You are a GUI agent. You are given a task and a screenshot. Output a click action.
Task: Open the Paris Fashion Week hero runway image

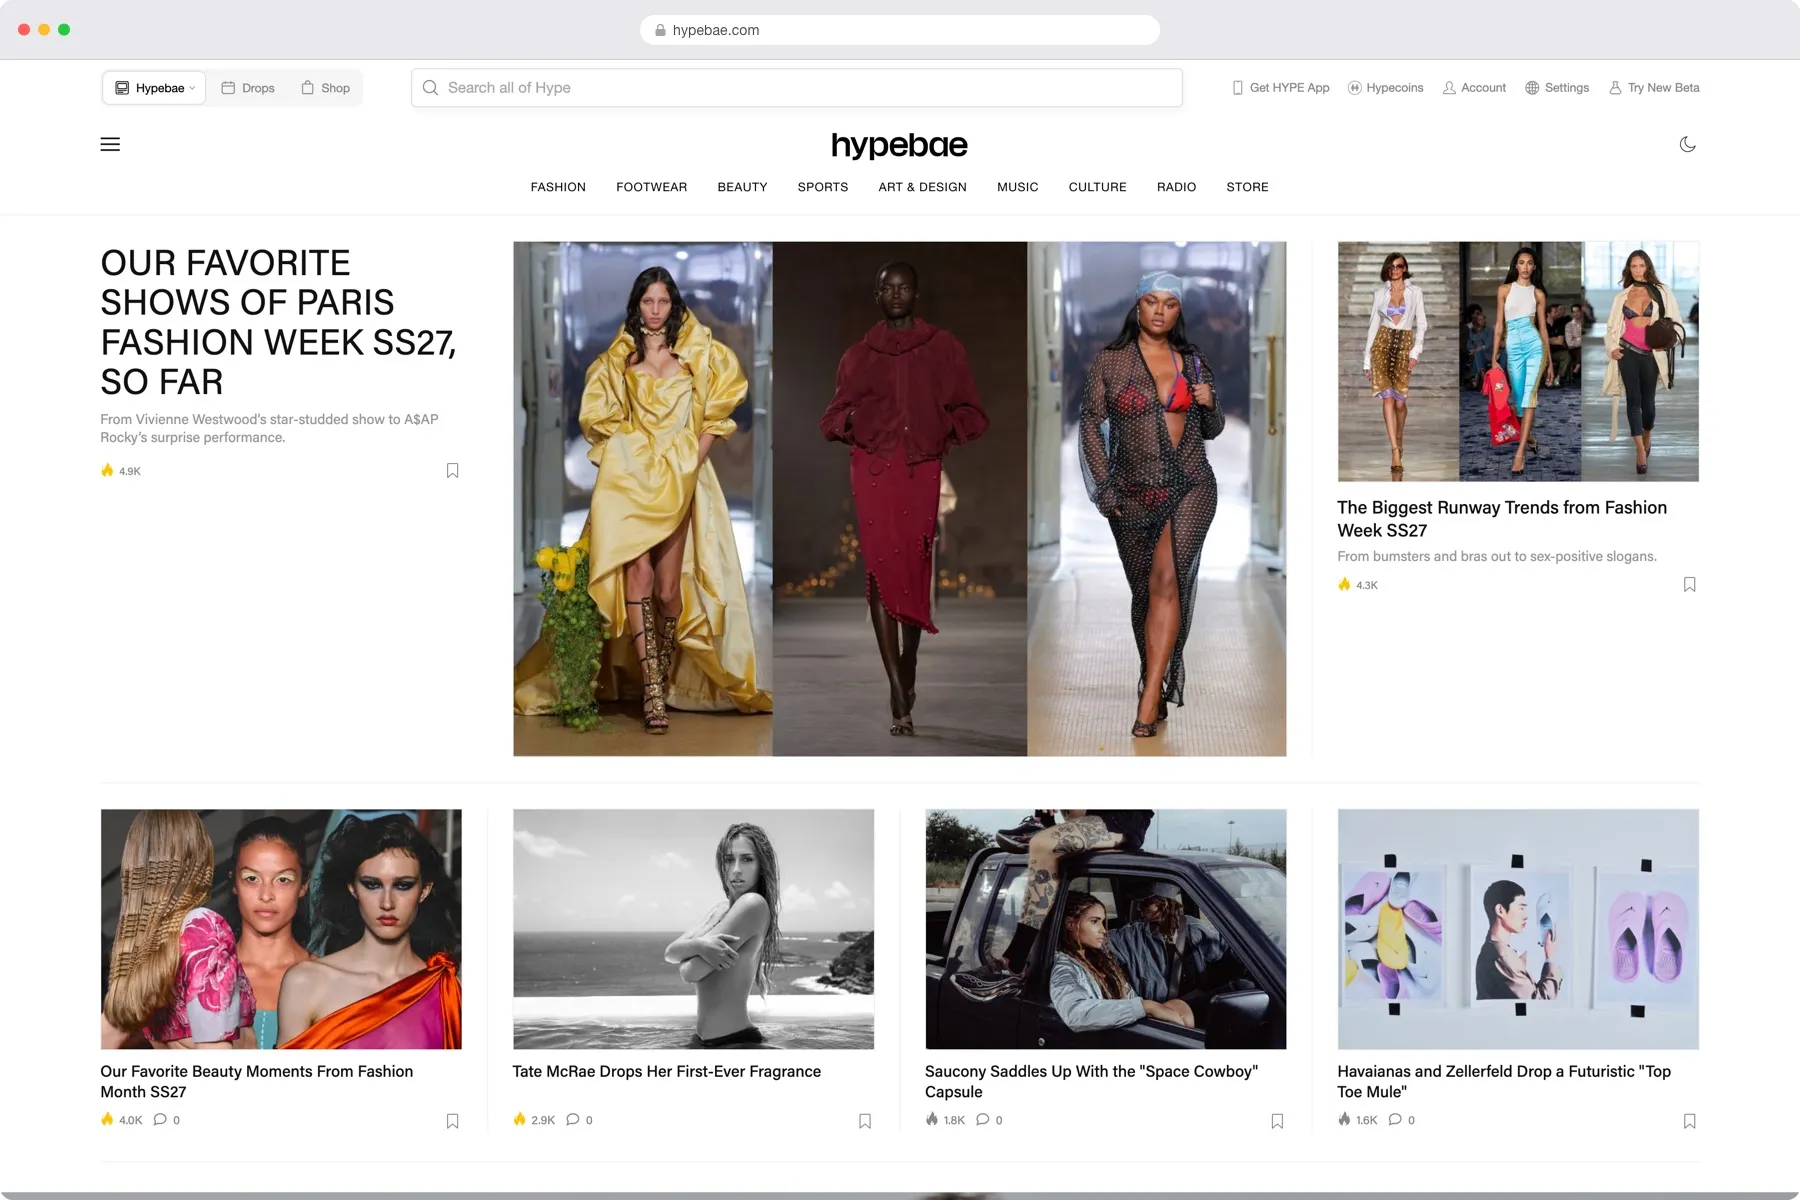pyautogui.click(x=899, y=498)
